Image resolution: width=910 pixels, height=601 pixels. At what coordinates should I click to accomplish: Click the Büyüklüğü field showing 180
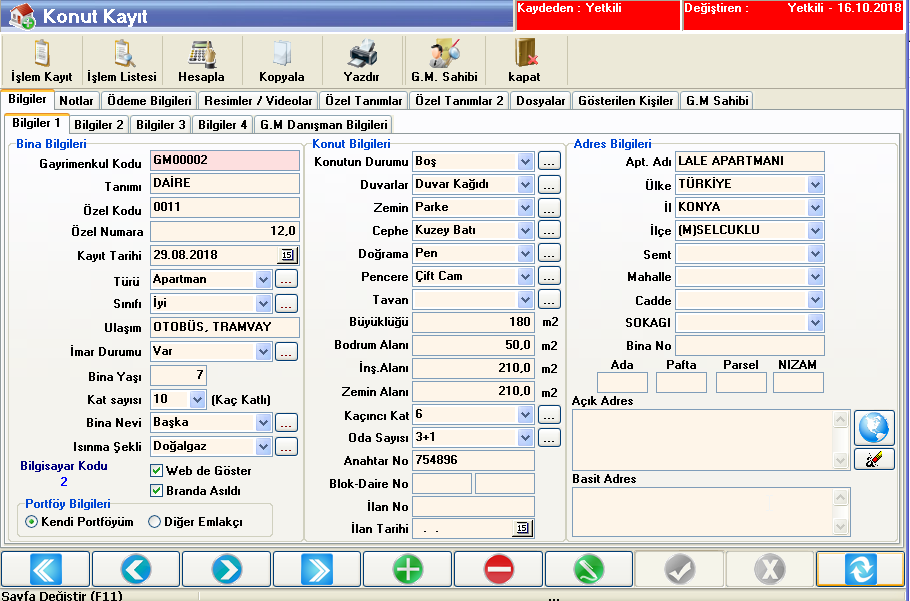473,322
